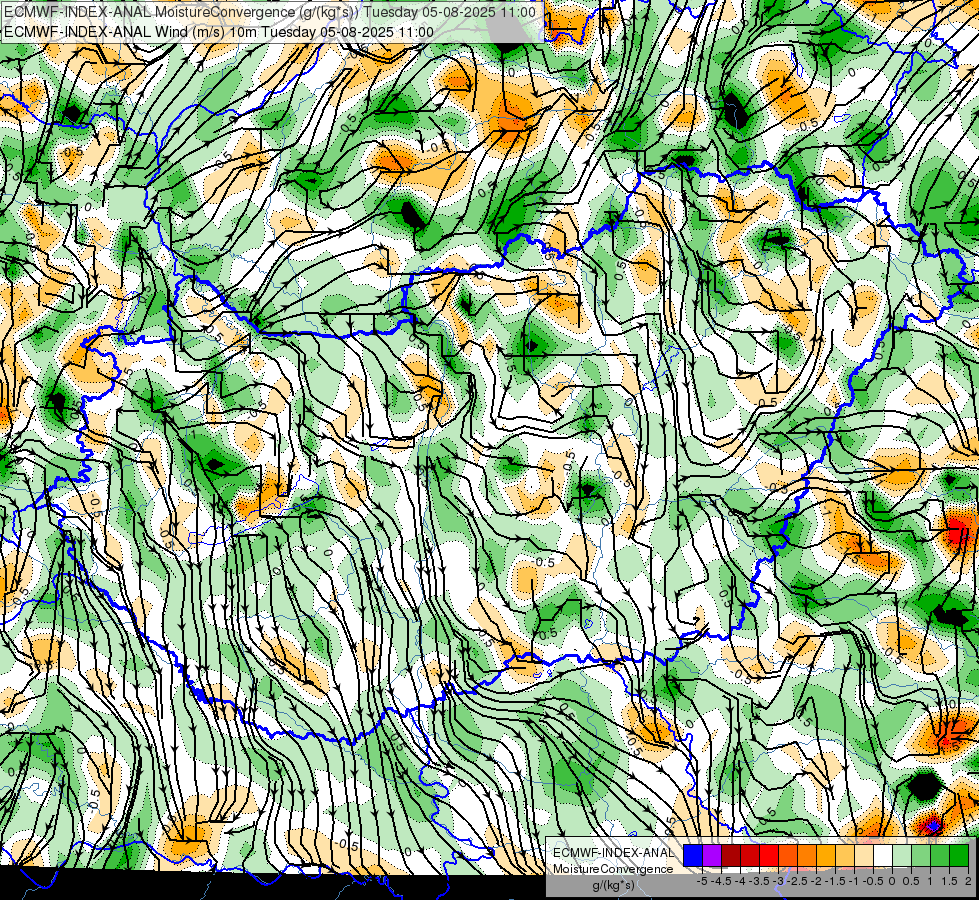Click the blue legend swatch below -5
Image resolution: width=979 pixels, height=900 pixels.
[693, 856]
